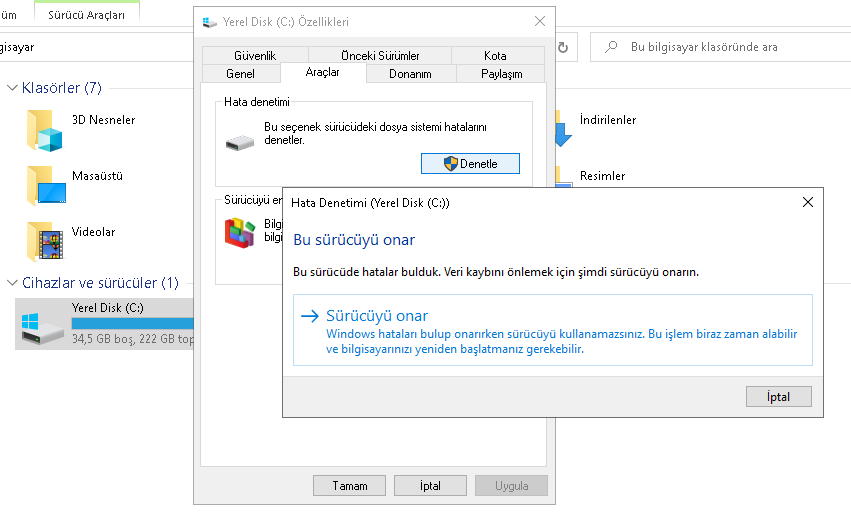Click the İndirilenler folder icon

[563, 129]
